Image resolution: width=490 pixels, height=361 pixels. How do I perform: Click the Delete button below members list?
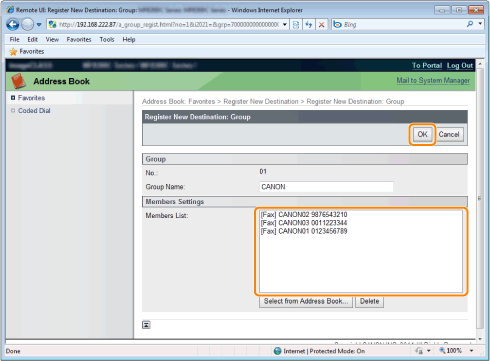coord(369,301)
